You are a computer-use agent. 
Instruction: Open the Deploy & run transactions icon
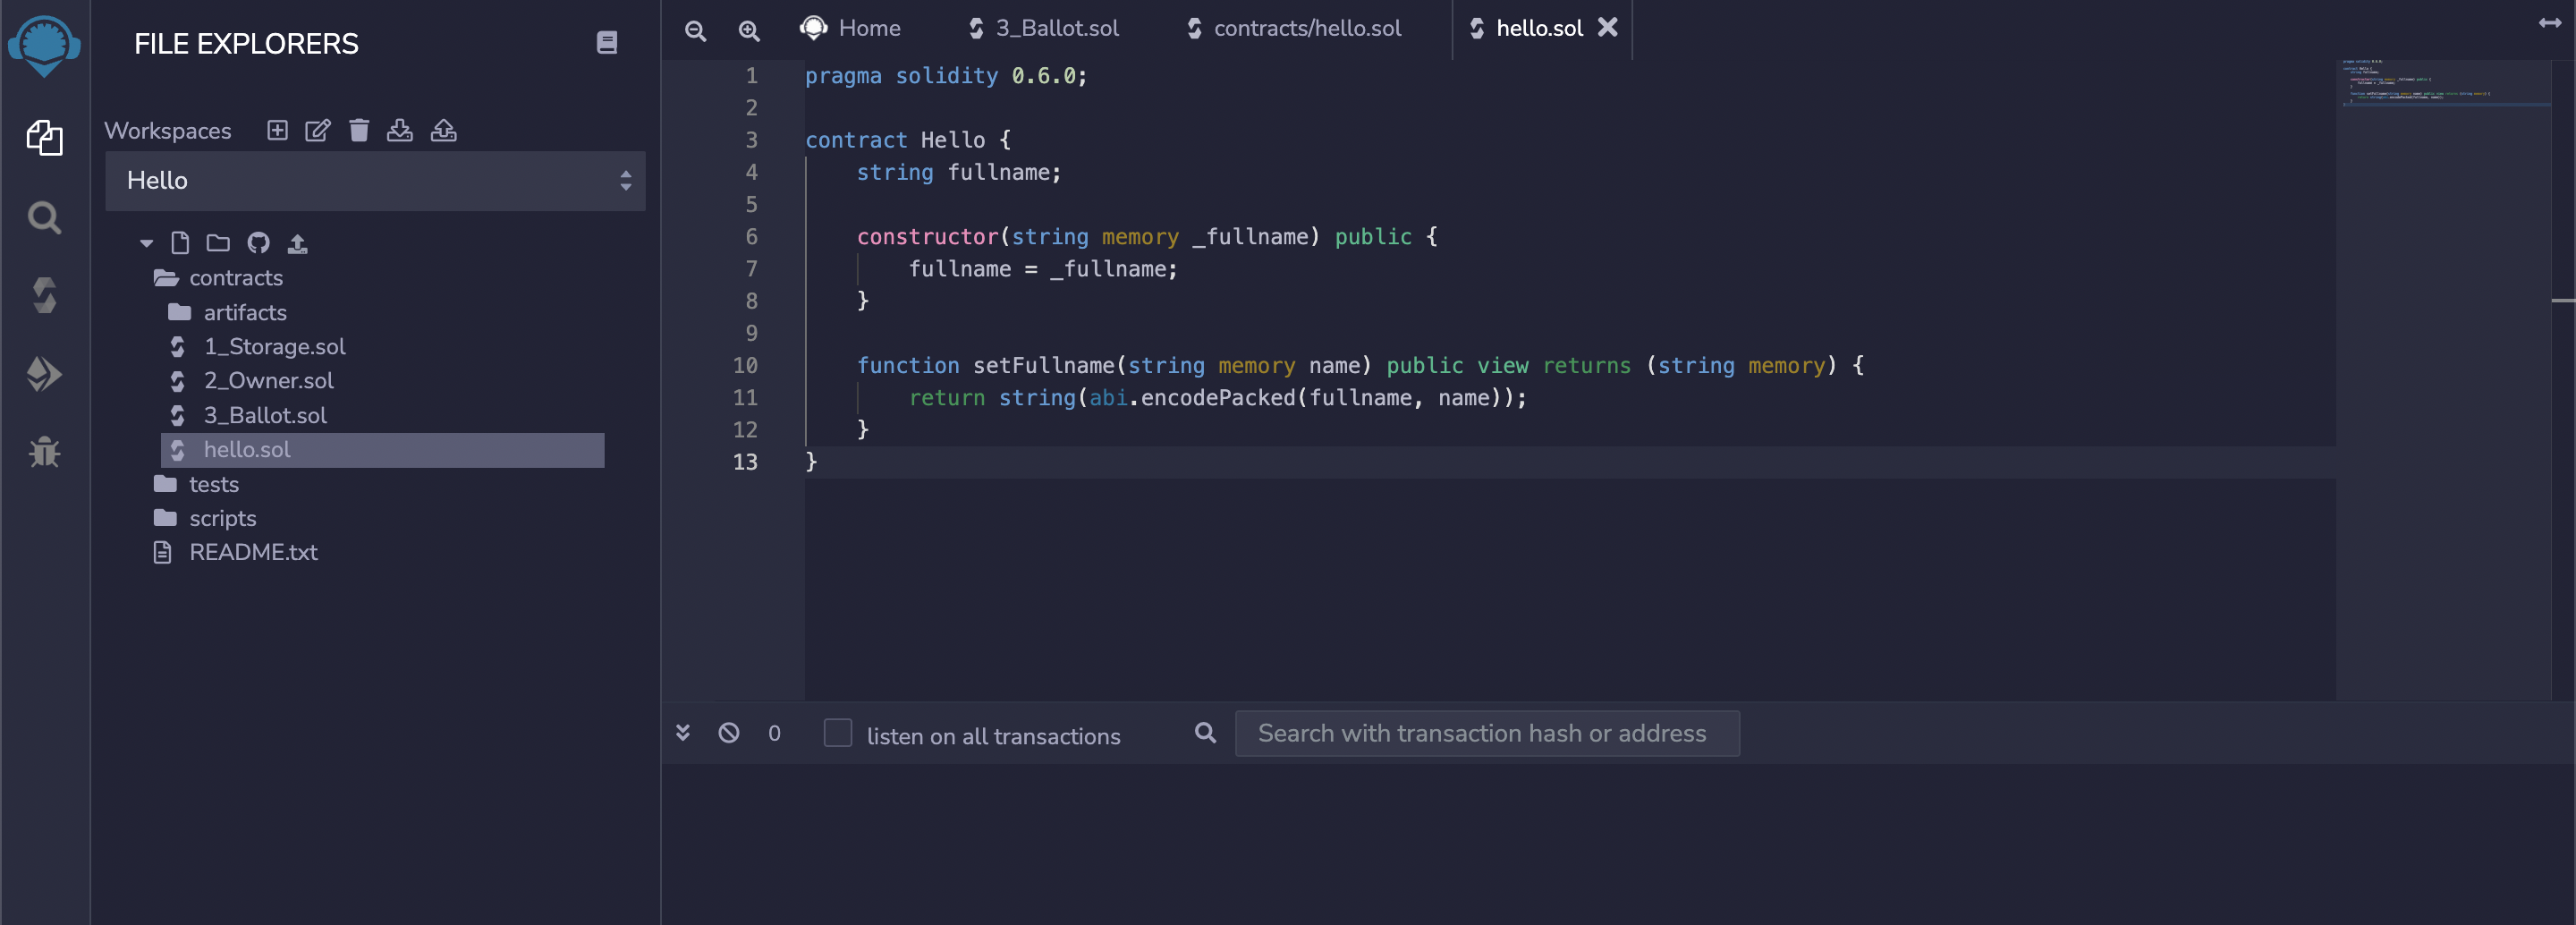(x=44, y=374)
